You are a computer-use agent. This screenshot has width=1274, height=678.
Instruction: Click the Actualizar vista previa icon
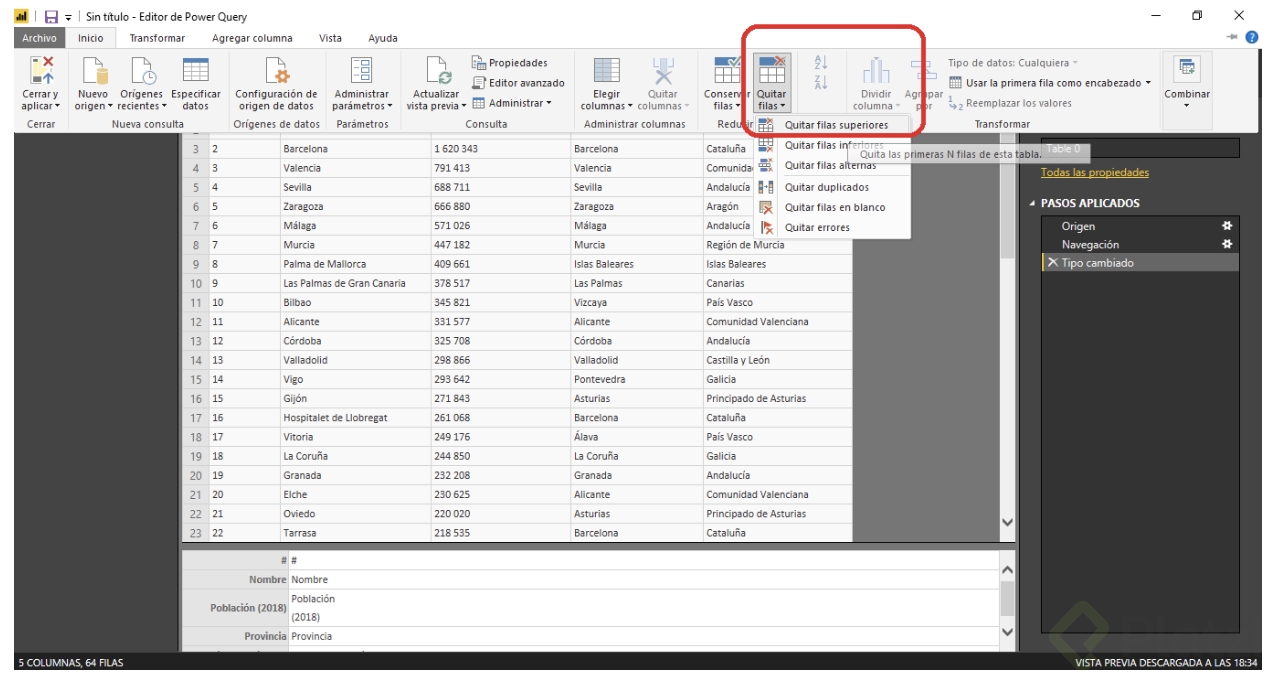[x=438, y=70]
